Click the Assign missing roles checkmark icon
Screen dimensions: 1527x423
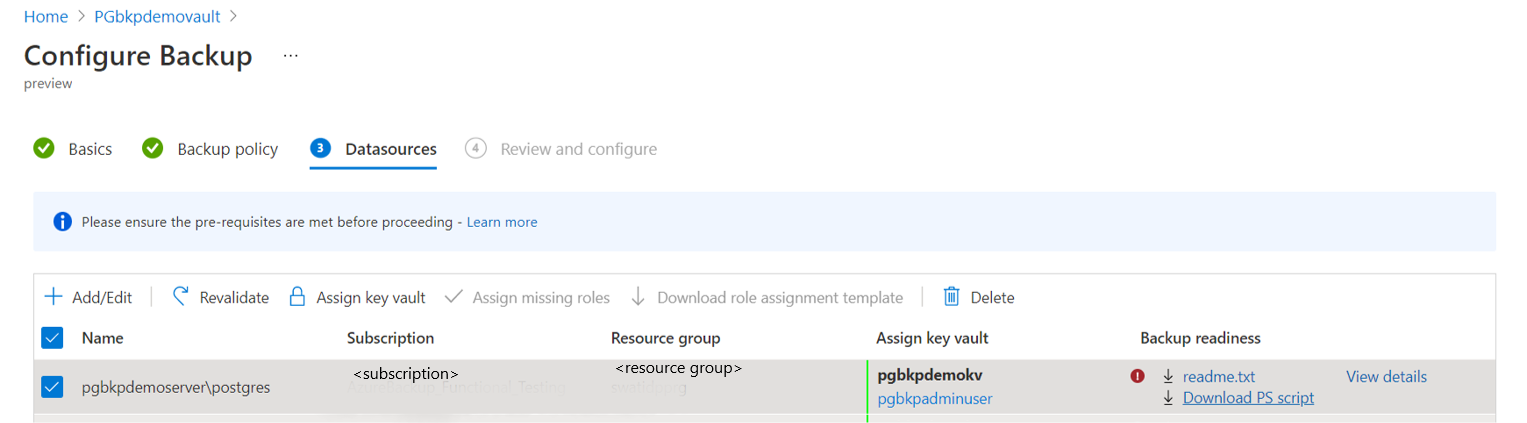click(x=454, y=297)
